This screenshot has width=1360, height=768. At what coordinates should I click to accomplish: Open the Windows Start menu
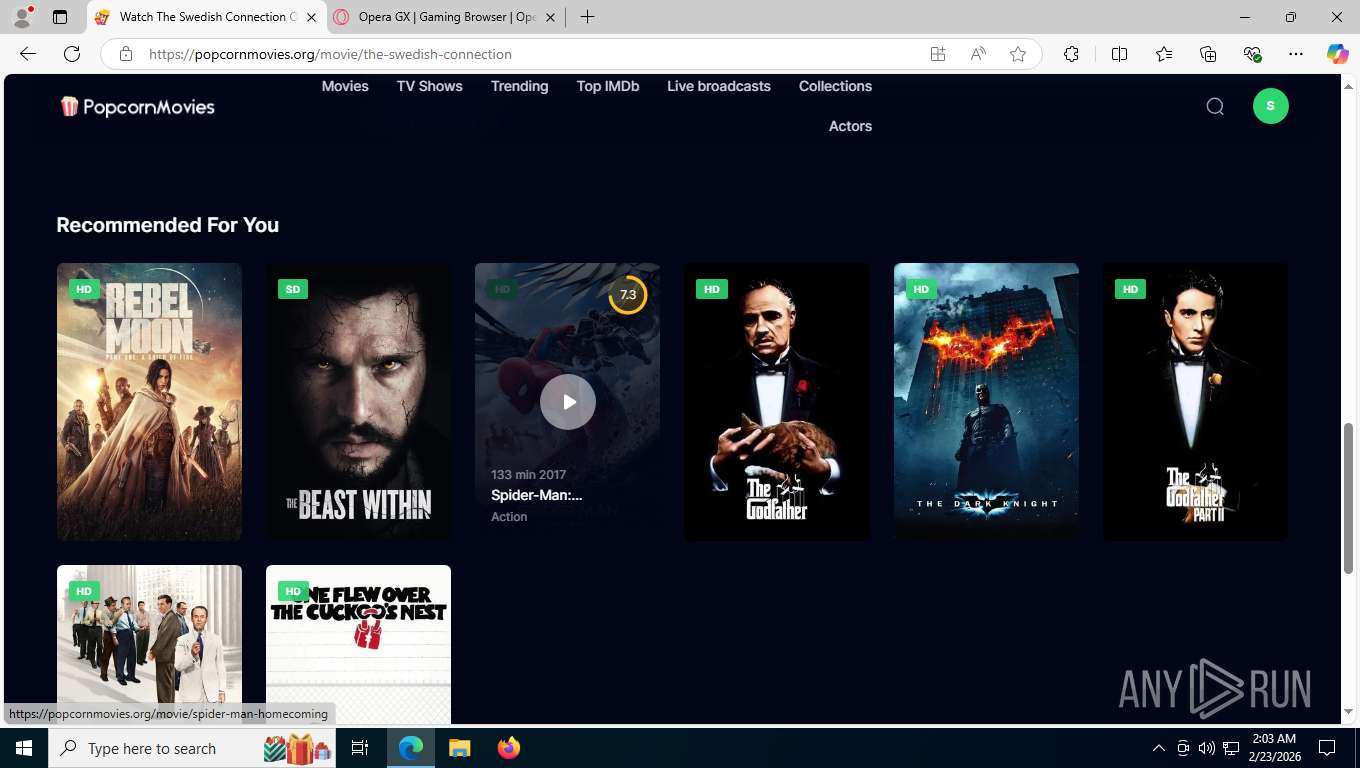click(24, 748)
